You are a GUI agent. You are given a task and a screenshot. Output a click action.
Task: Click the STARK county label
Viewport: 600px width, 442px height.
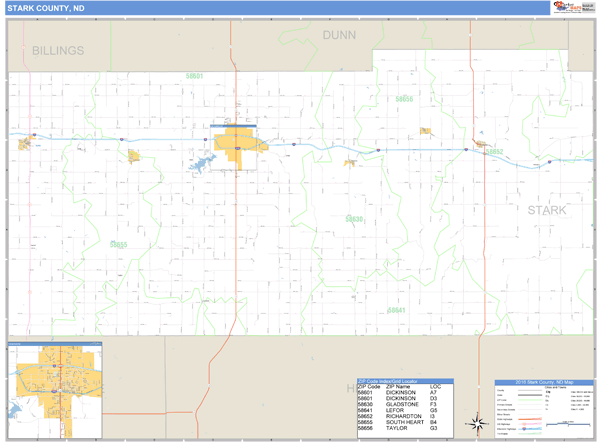tap(547, 211)
